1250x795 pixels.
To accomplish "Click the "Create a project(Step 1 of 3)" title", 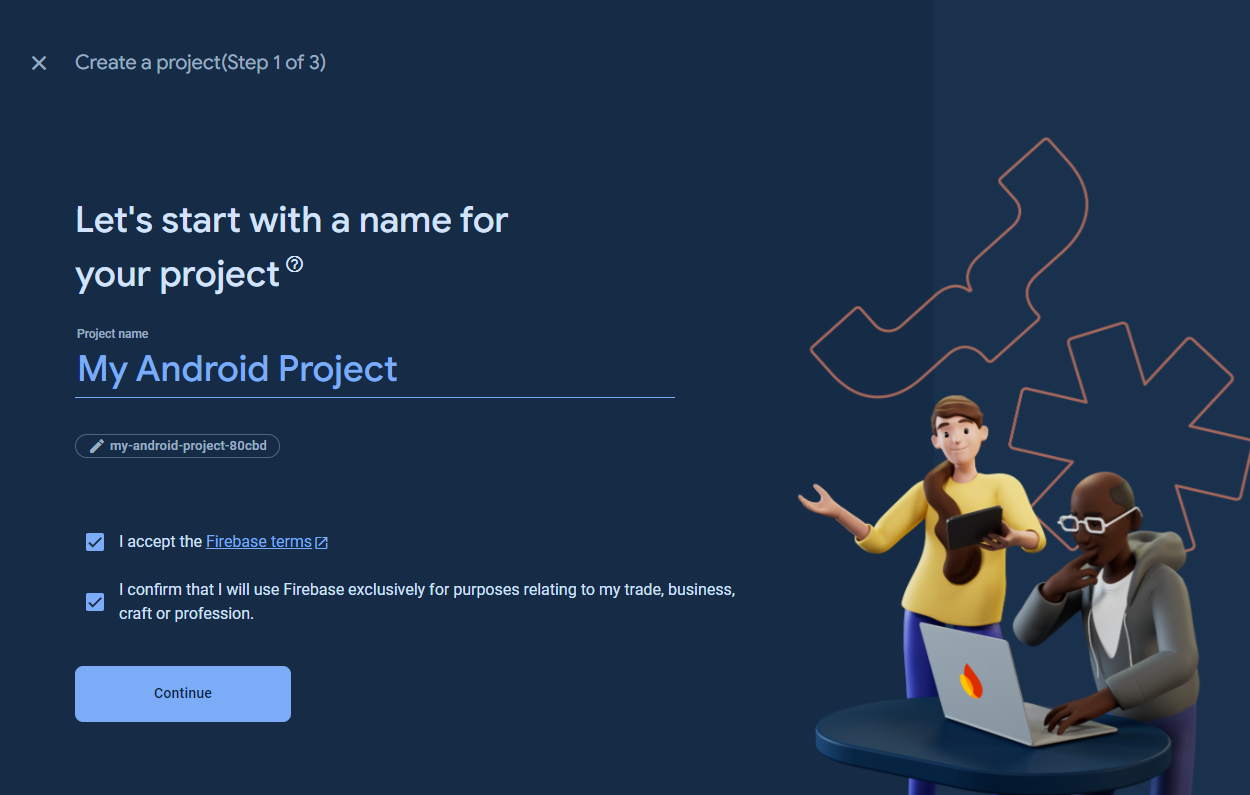I will (201, 63).
